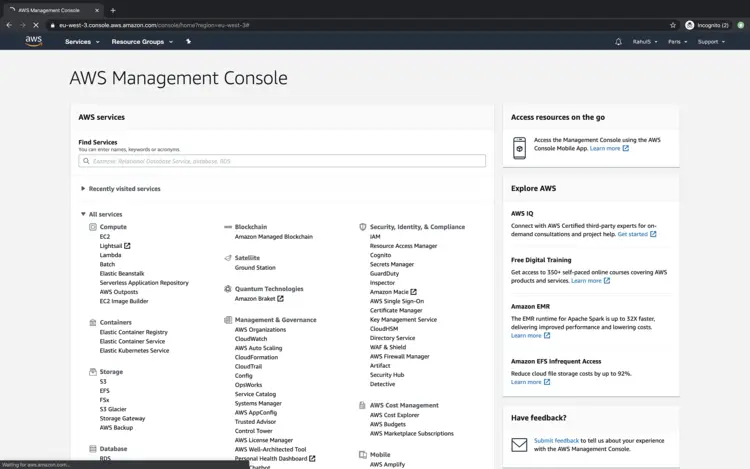Click the Quantum Technologies category icon
The width and height of the screenshot is (750, 469).
(x=228, y=289)
